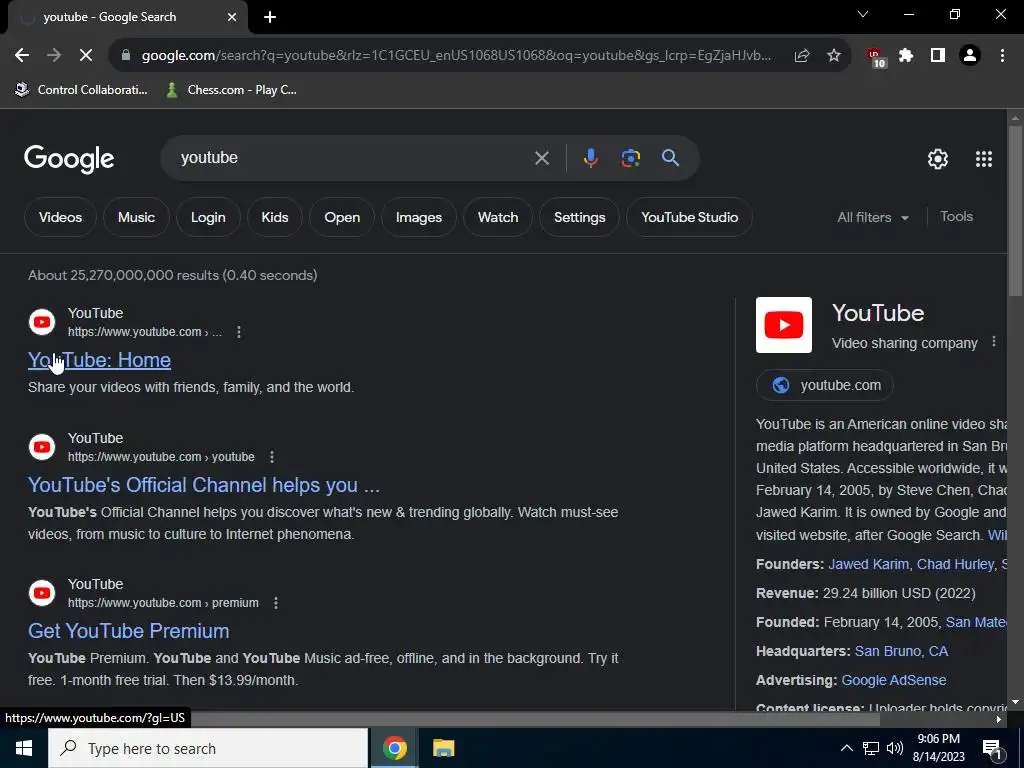Open the Chess.com bookmark

click(x=231, y=89)
